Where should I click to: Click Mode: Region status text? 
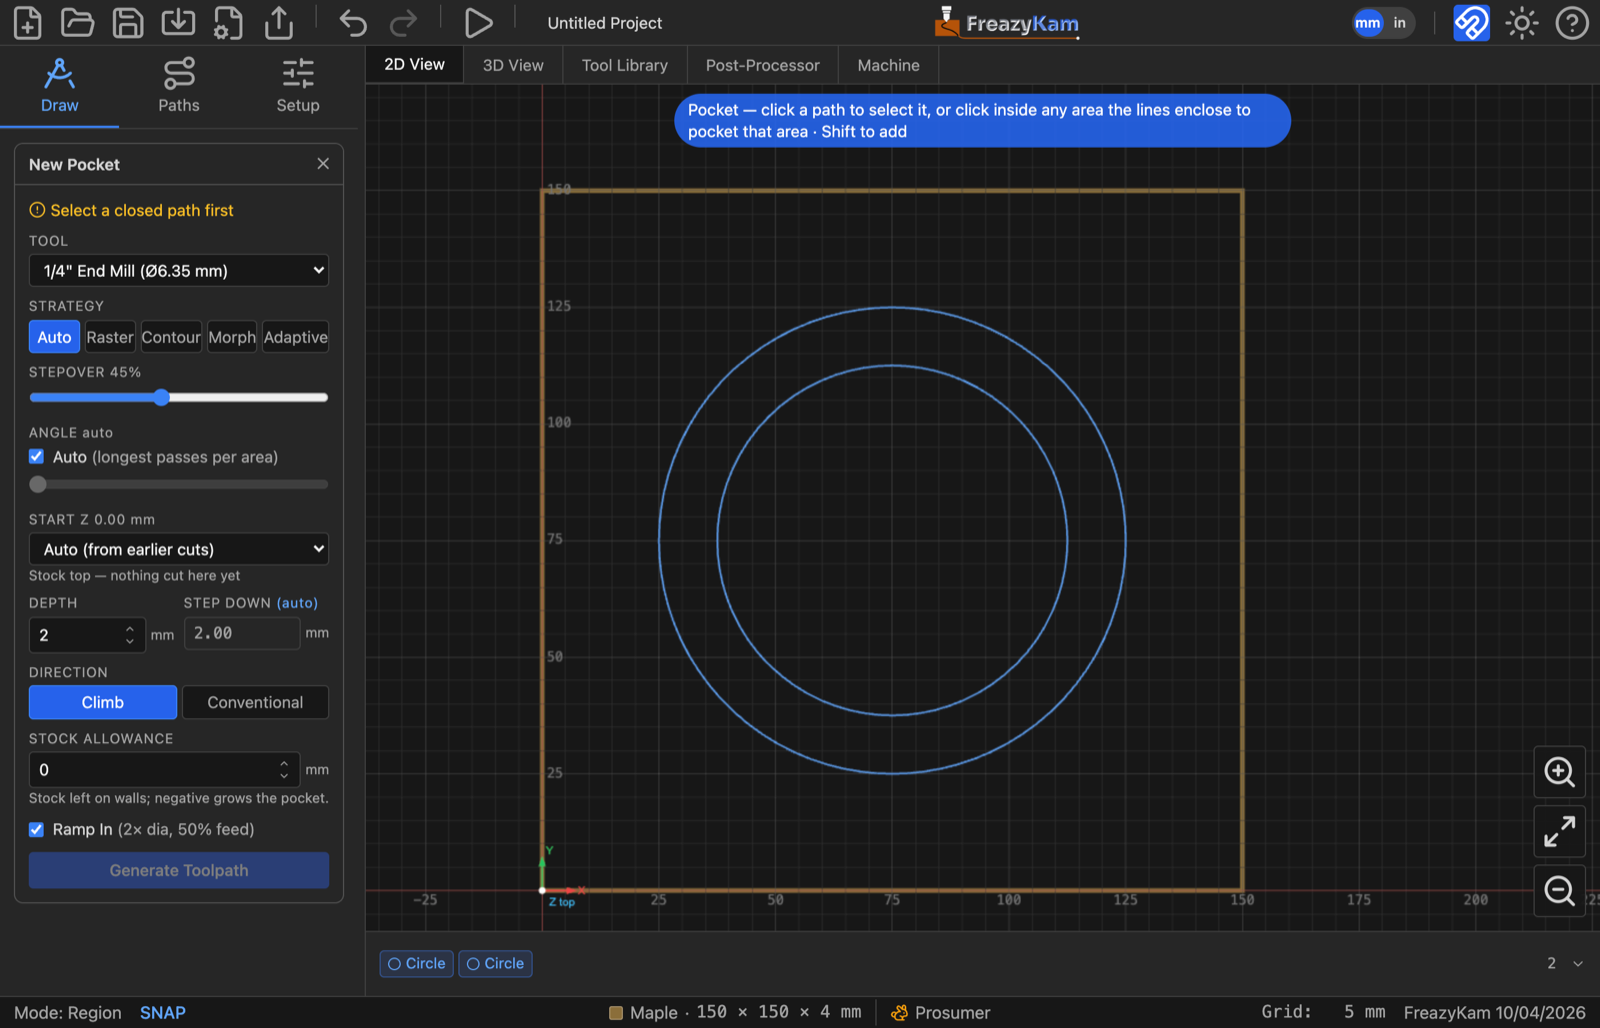click(68, 1012)
